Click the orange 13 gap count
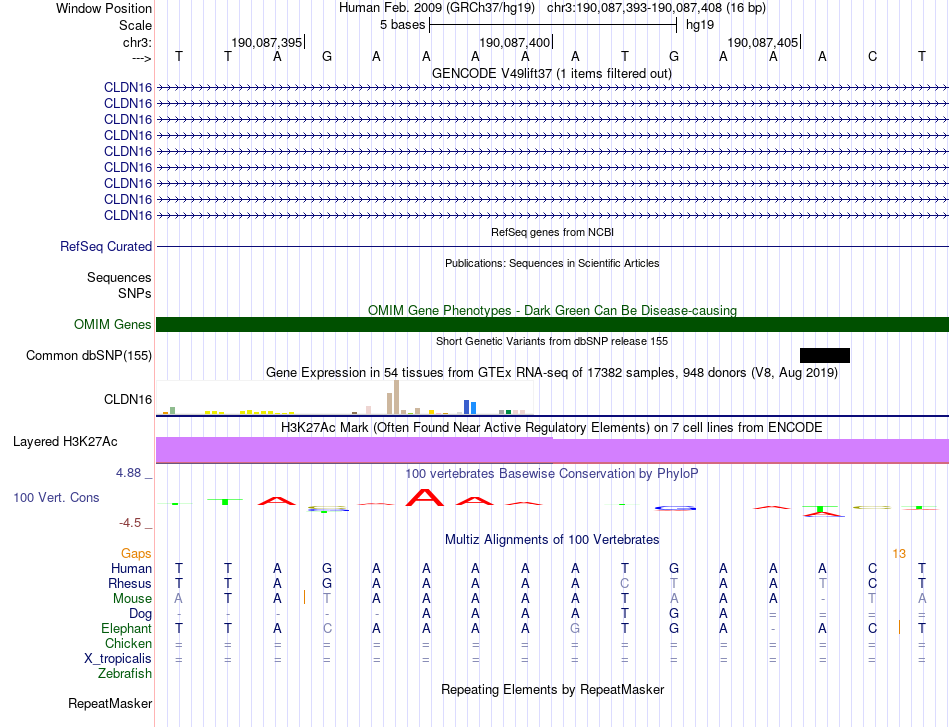 tap(899, 554)
